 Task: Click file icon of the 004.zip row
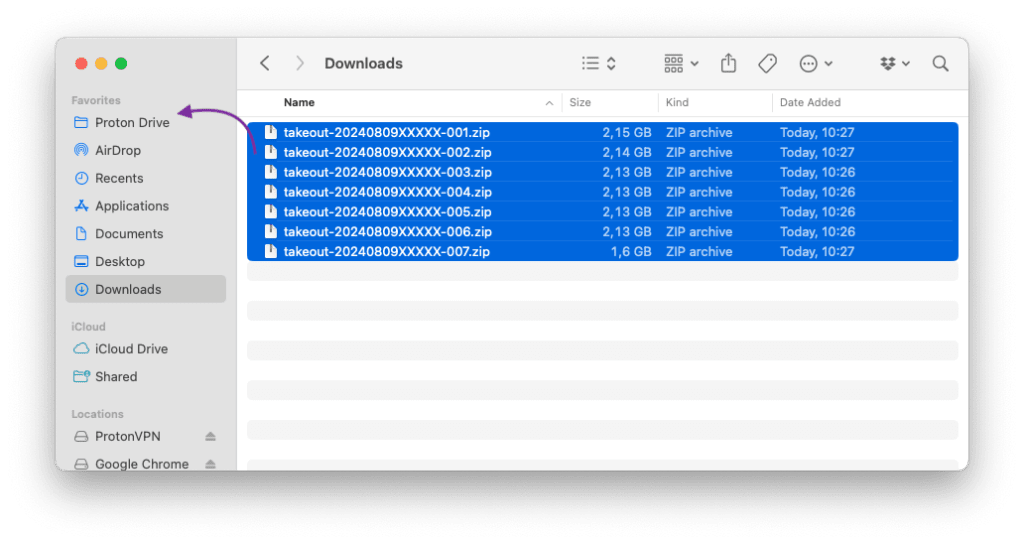270,192
